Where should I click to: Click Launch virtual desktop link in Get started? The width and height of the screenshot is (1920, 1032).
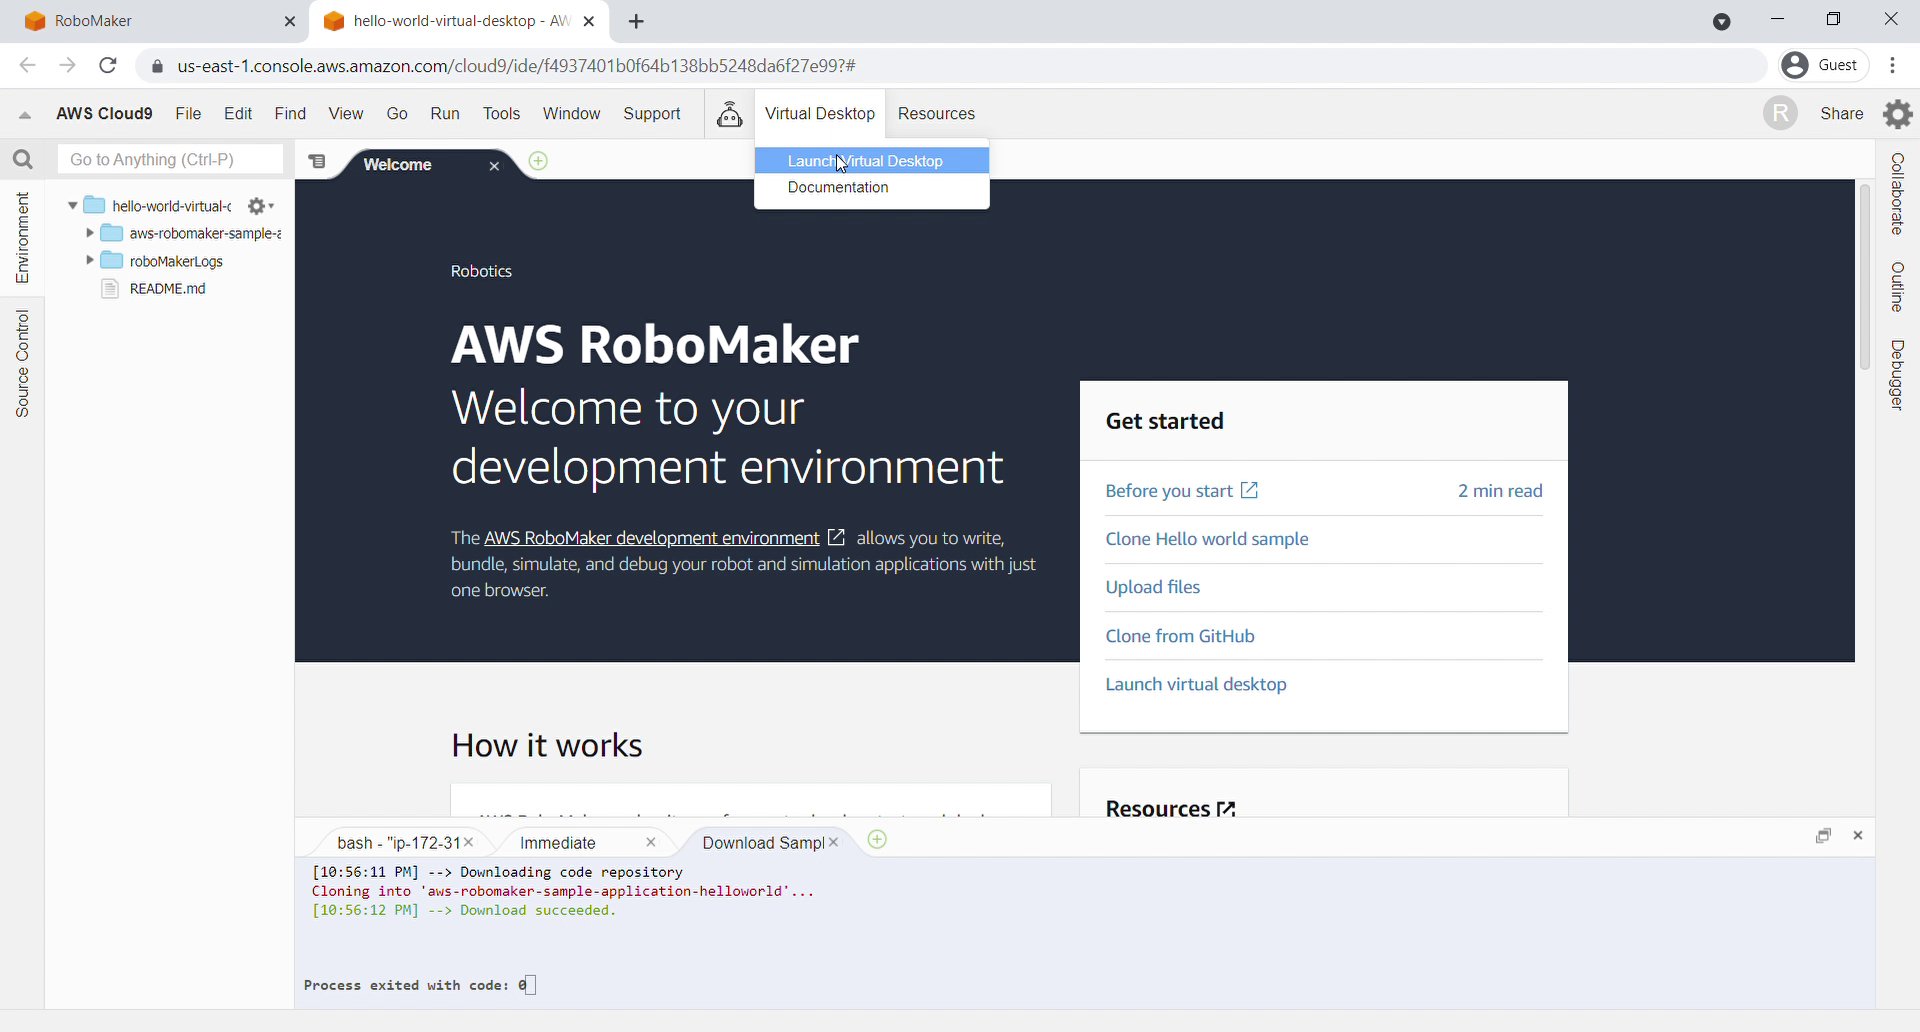(1196, 684)
